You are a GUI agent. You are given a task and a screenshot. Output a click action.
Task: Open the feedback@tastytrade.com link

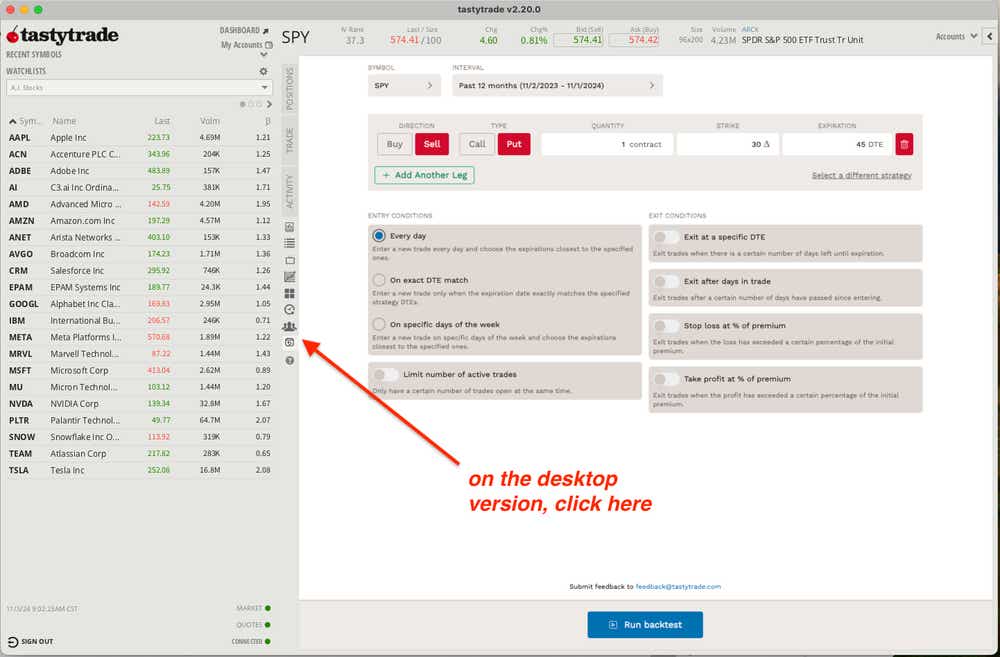click(x=678, y=586)
